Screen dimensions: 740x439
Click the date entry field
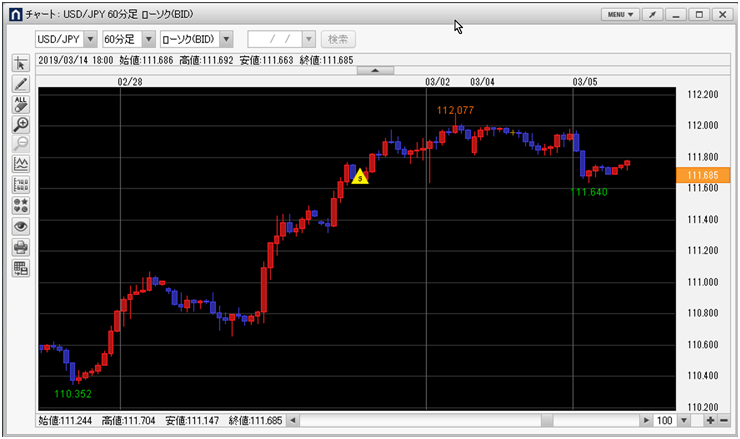[x=275, y=39]
